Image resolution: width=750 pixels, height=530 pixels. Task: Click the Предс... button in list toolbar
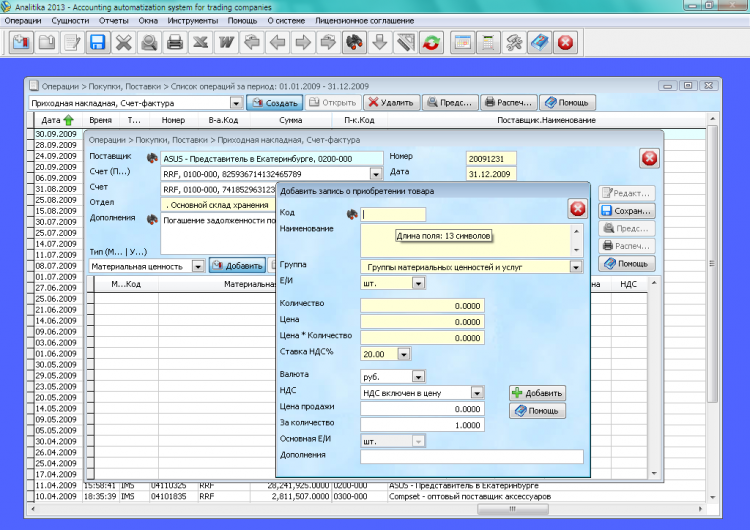point(450,103)
